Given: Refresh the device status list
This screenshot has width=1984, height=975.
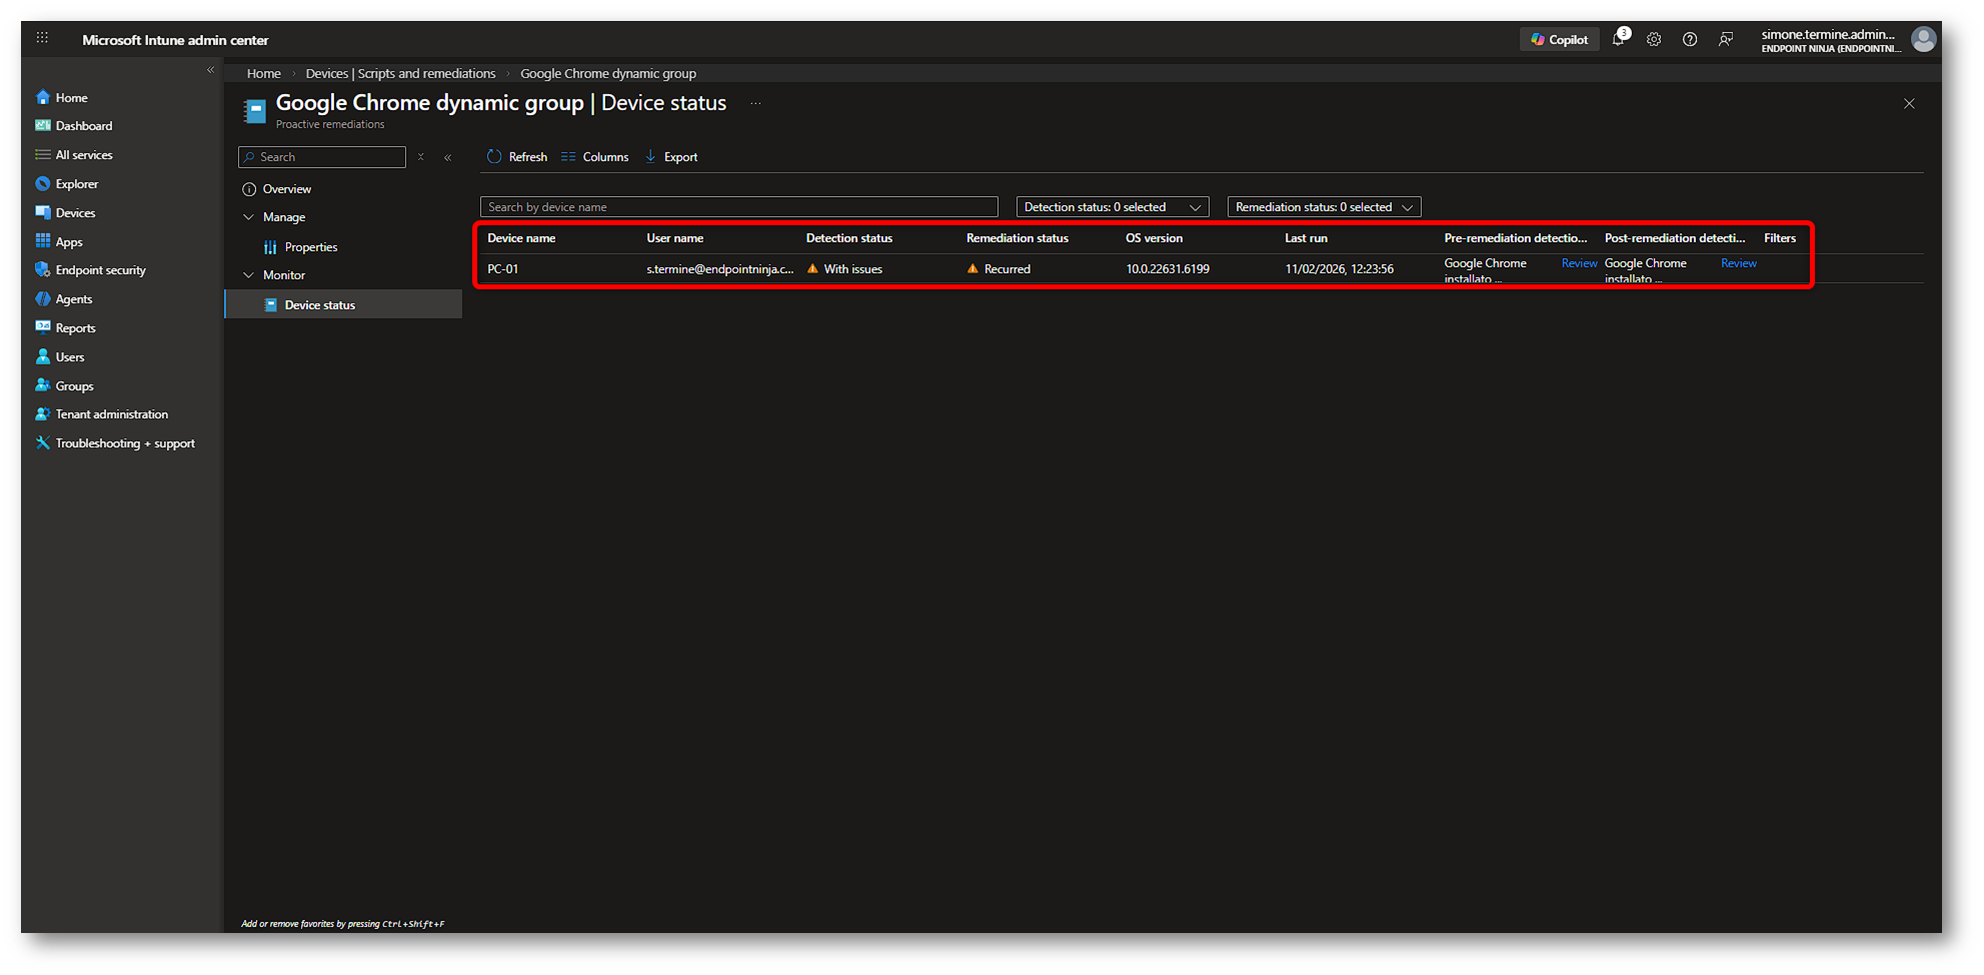Looking at the screenshot, I should [x=517, y=157].
